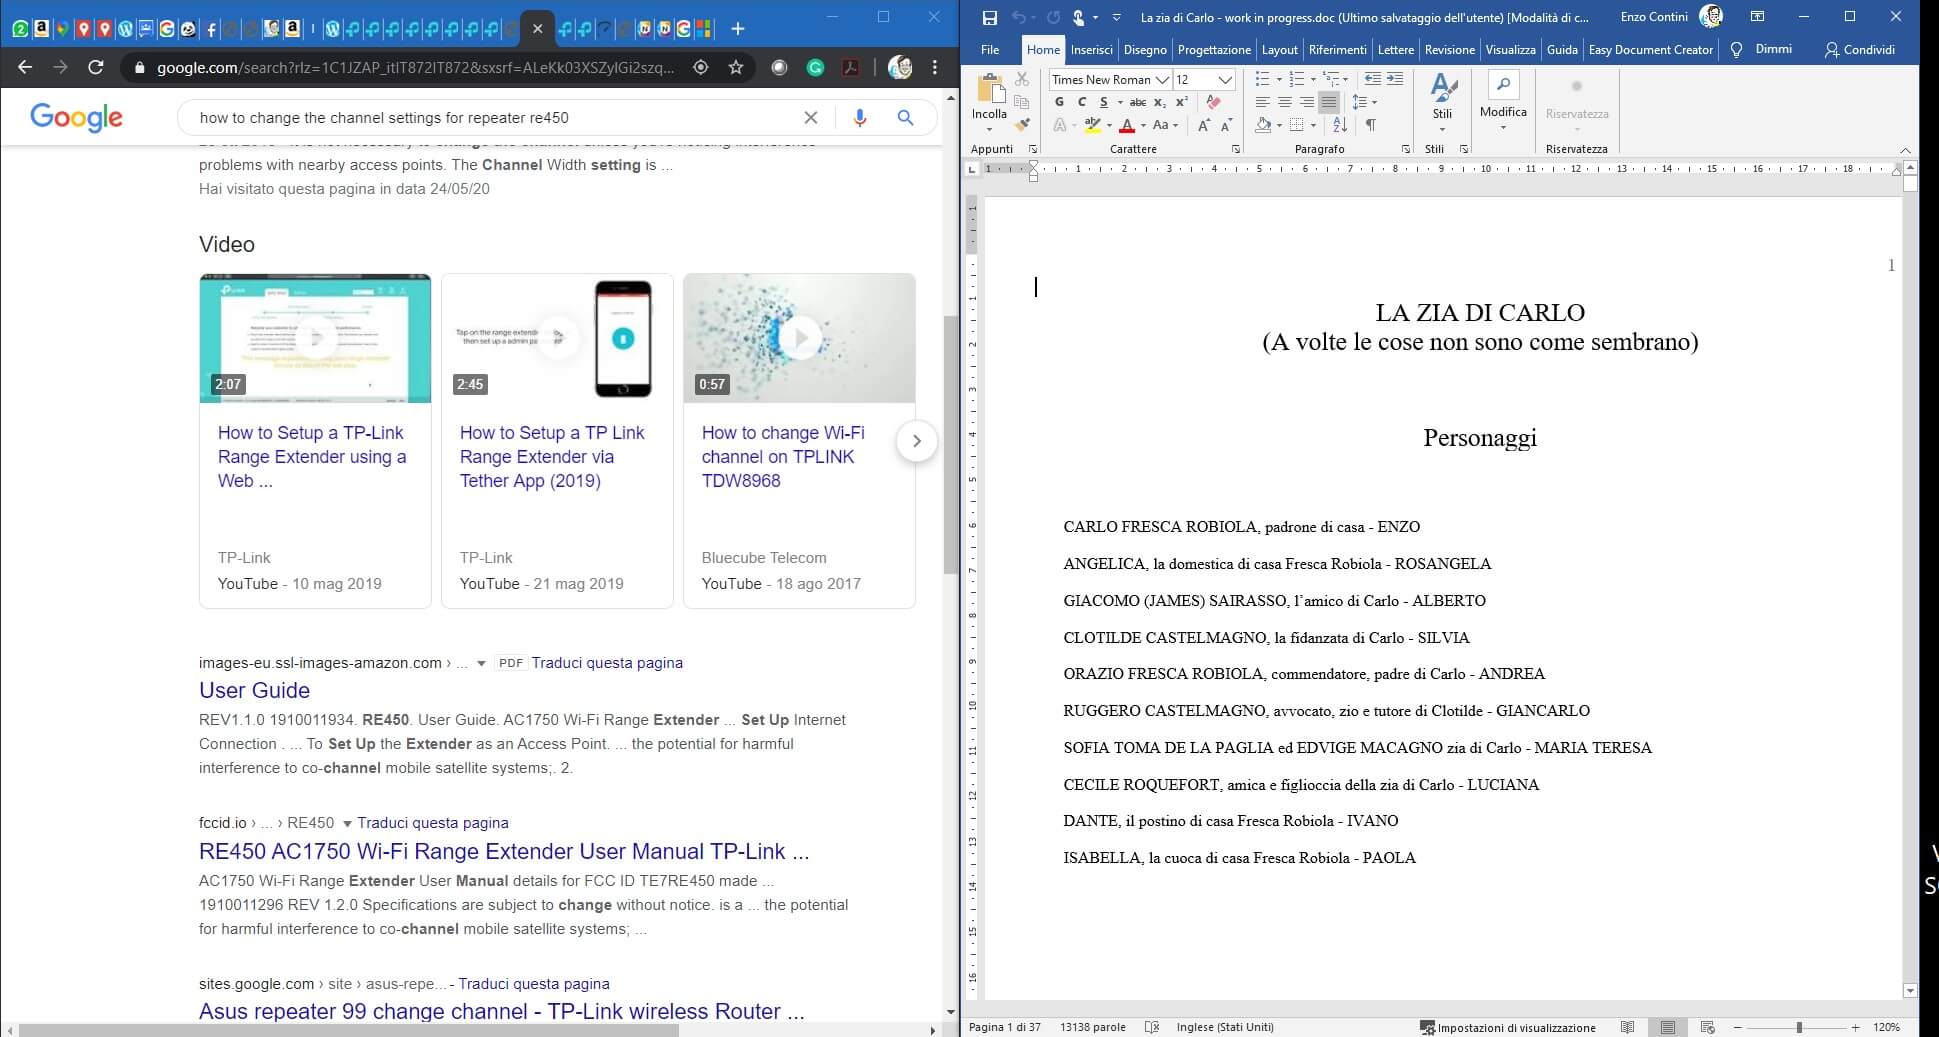Image resolution: width=1939 pixels, height=1037 pixels.
Task: Apply center alignment to the paragraph
Action: click(x=1284, y=102)
